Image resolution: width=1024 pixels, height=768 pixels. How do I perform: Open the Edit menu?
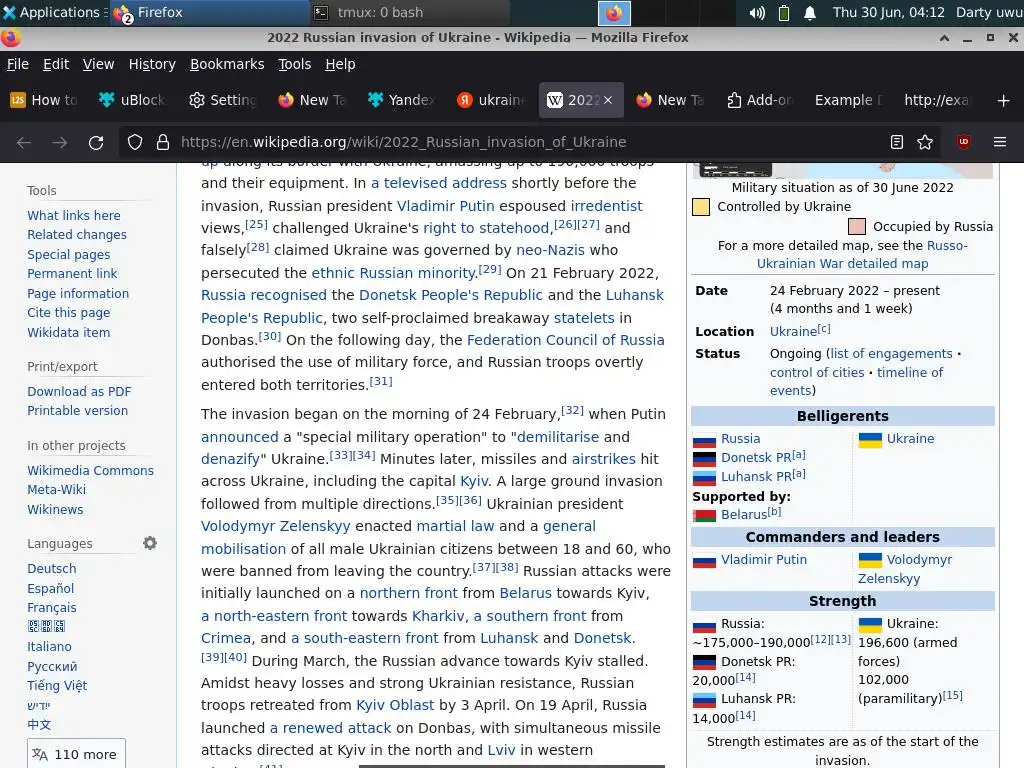point(56,64)
